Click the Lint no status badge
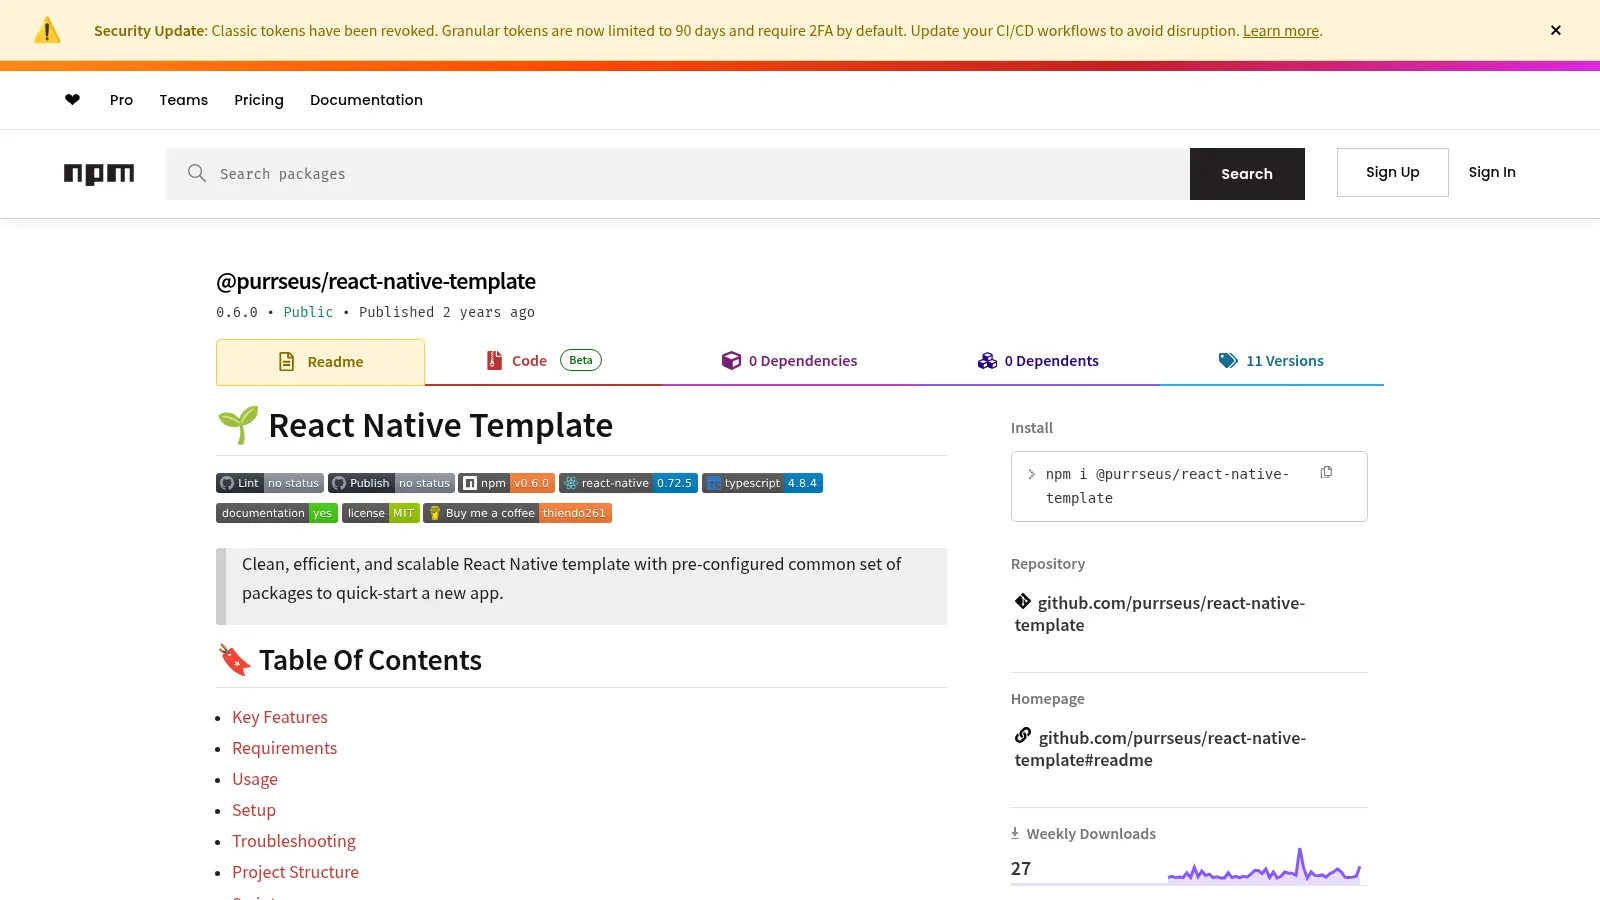1600x900 pixels. click(x=270, y=483)
